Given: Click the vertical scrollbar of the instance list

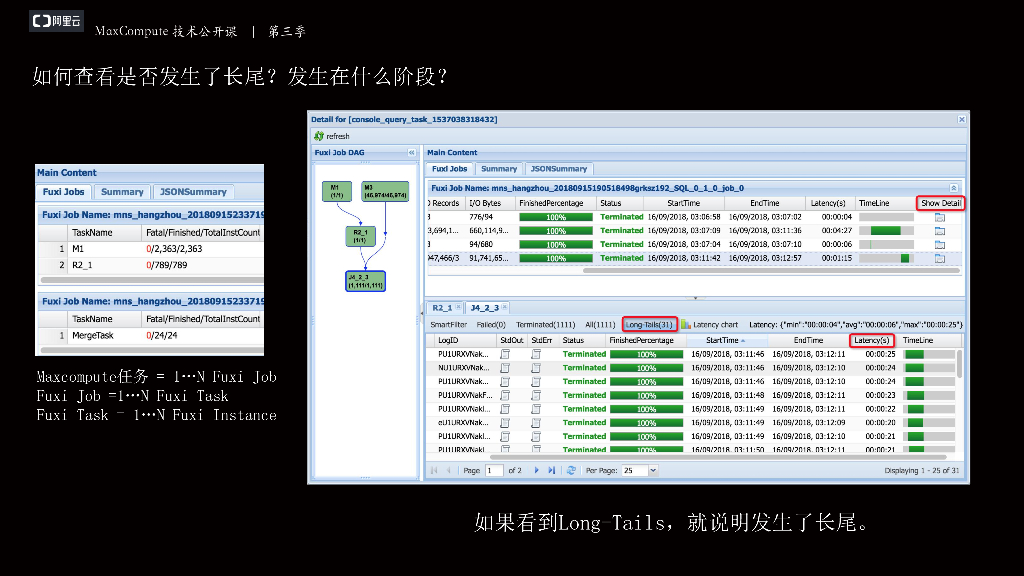Looking at the screenshot, I should click(959, 364).
